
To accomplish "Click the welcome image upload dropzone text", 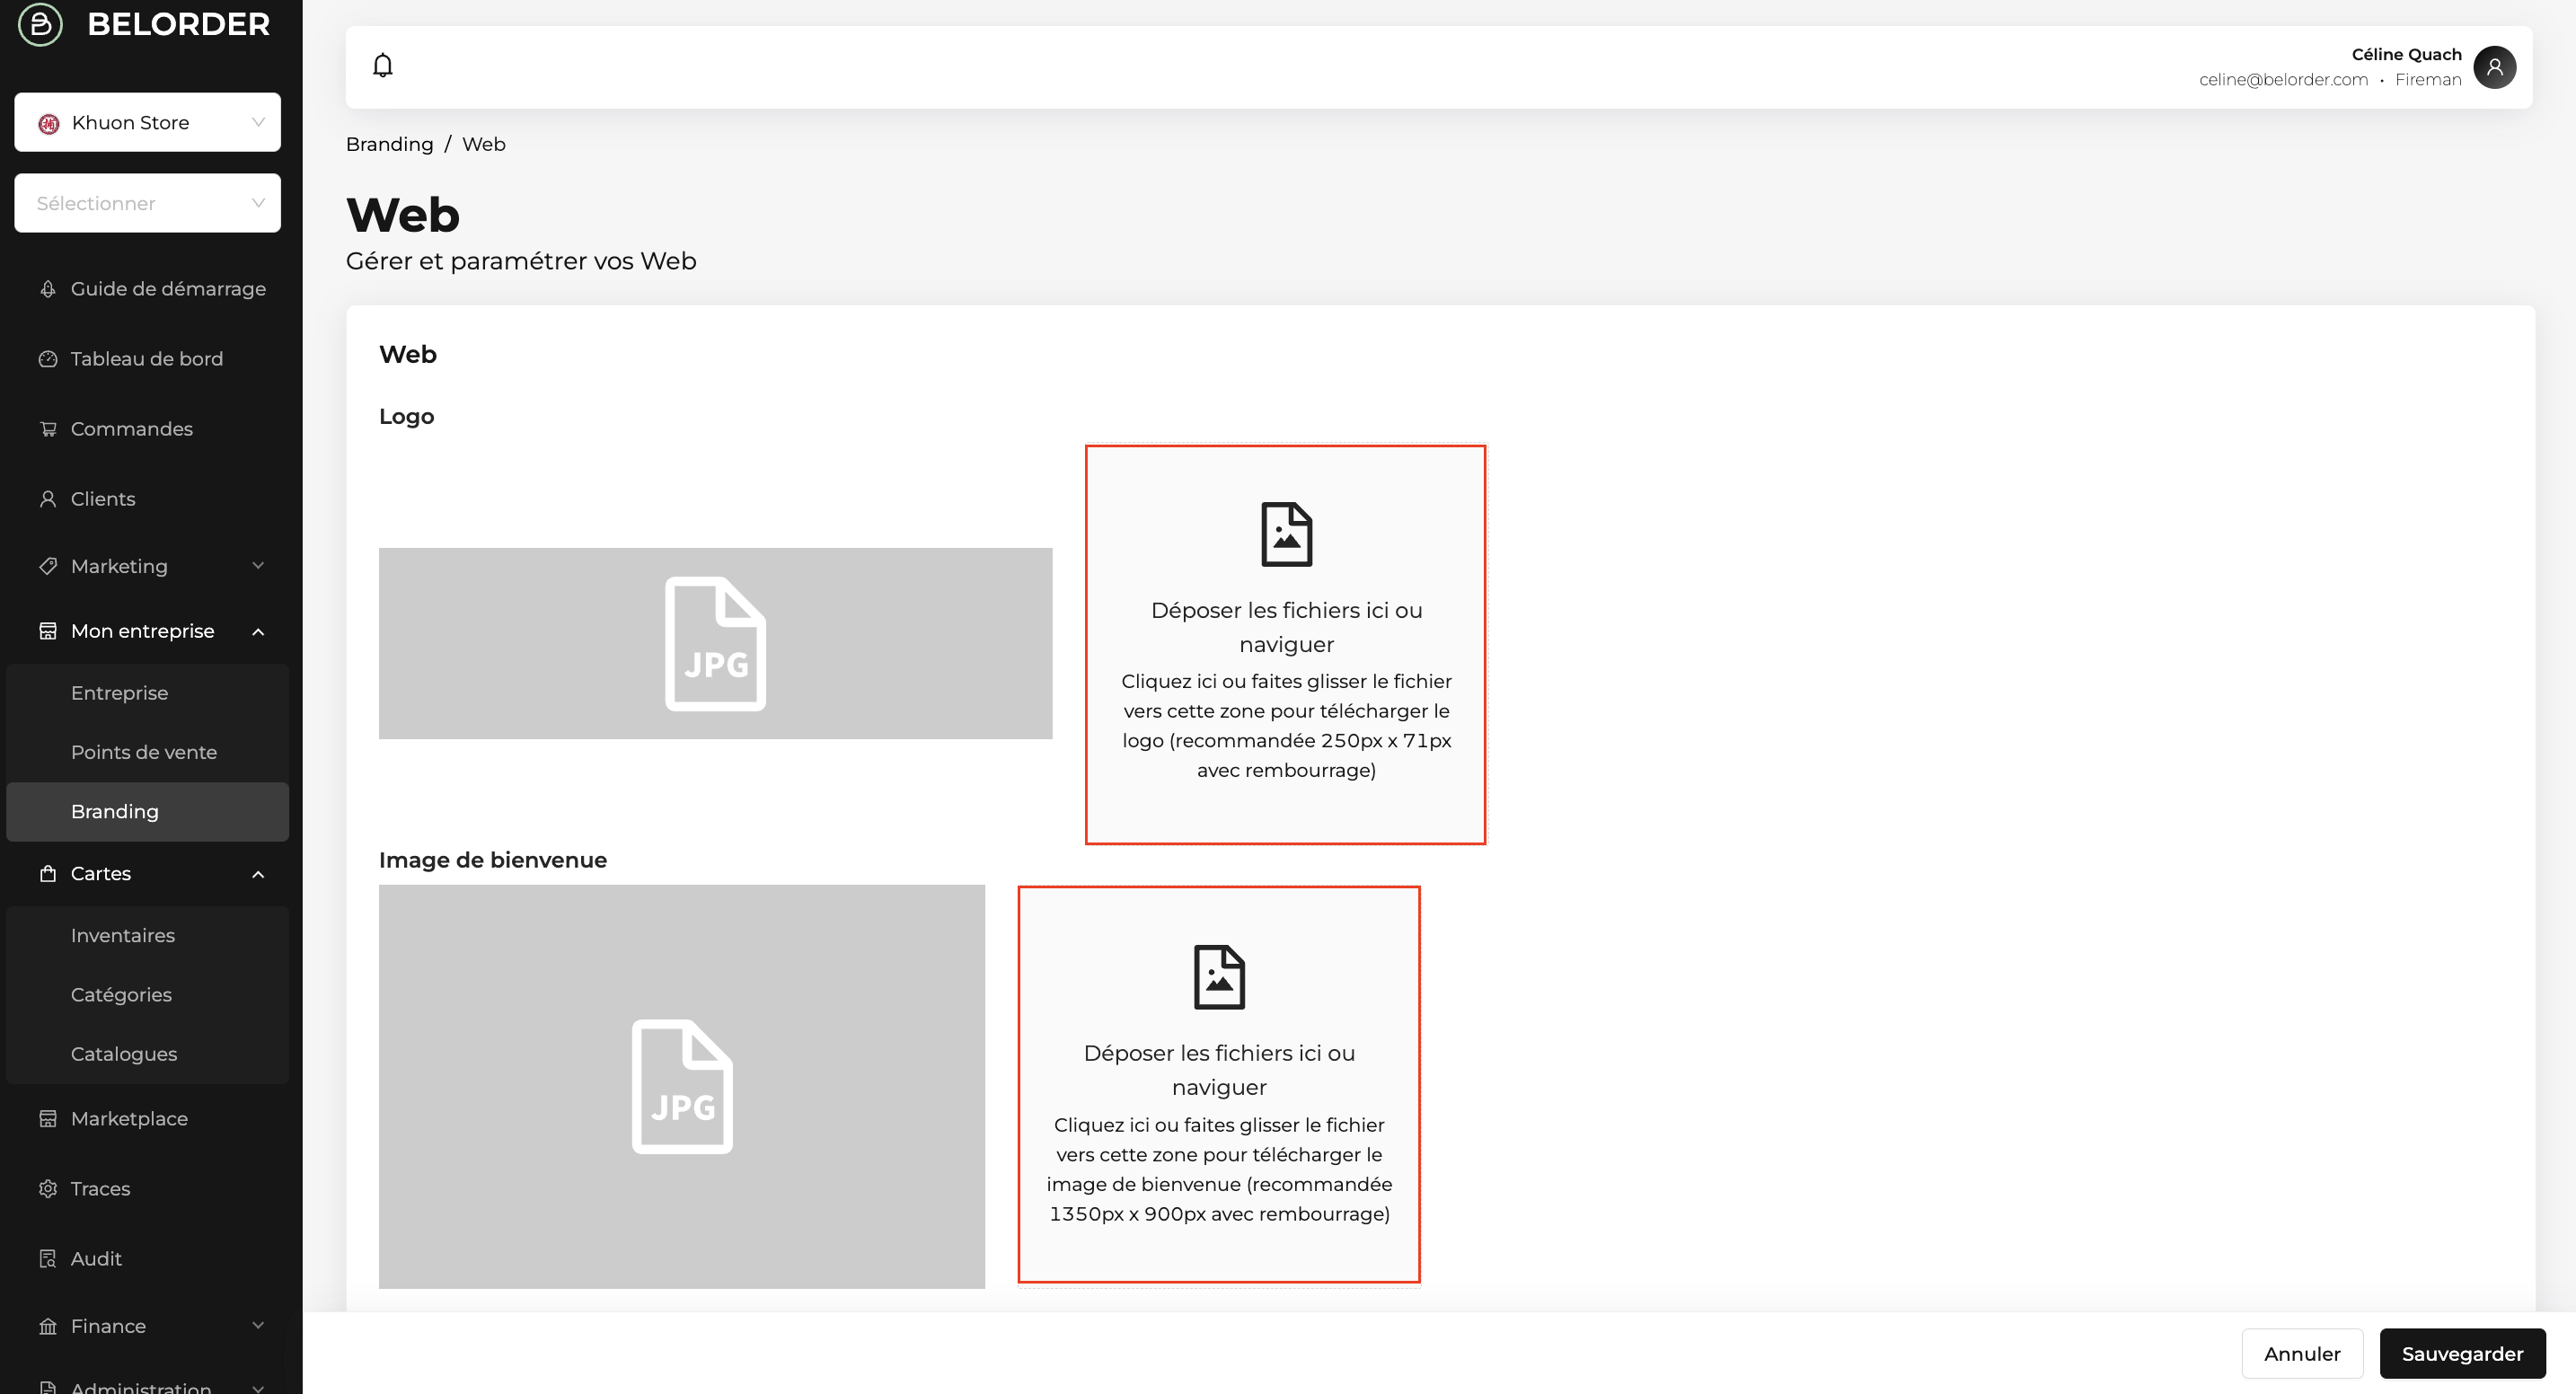I will pyautogui.click(x=1219, y=1133).
